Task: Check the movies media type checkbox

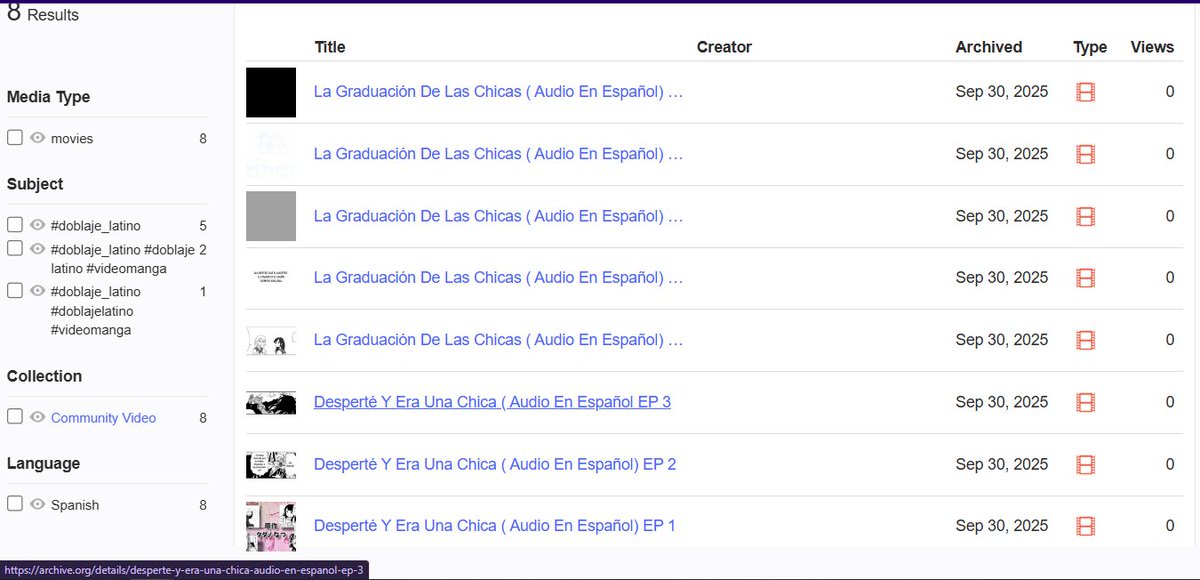Action: 15,138
